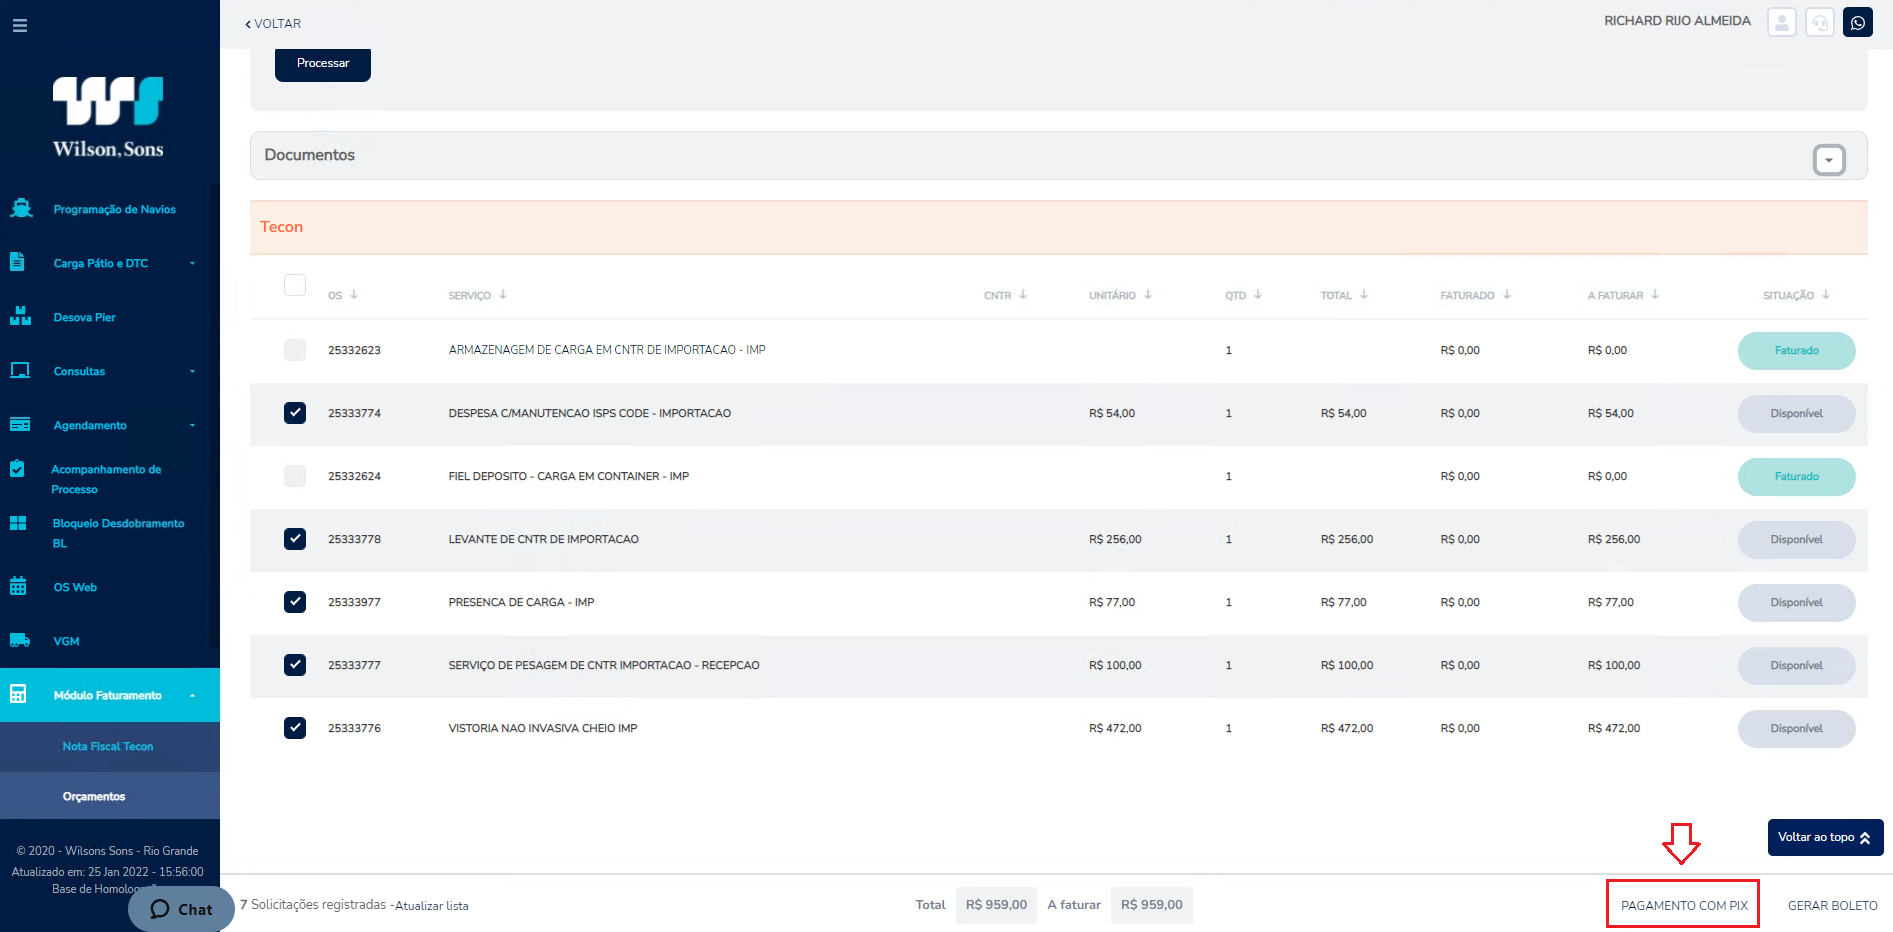
Task: Click the Atualizar lista link
Action: (432, 905)
